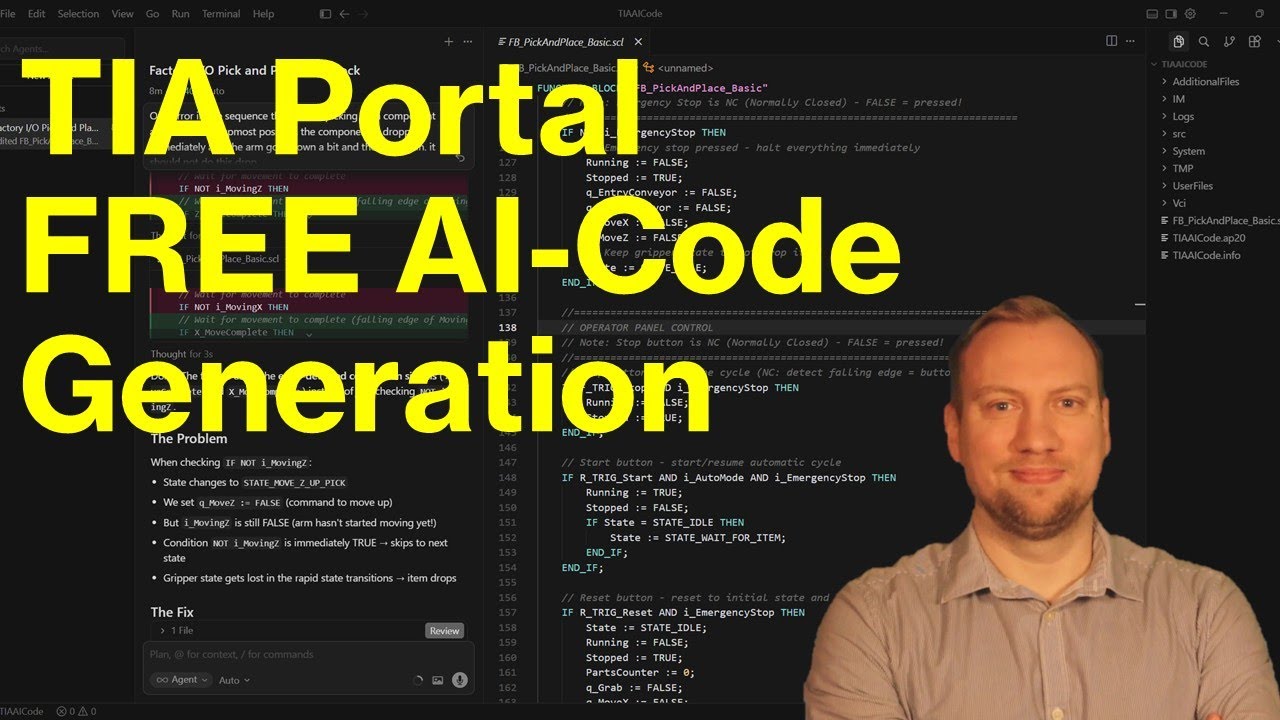The image size is (1280, 720).
Task: Collapse the TIAAICODE root folder
Action: [x=1183, y=63]
